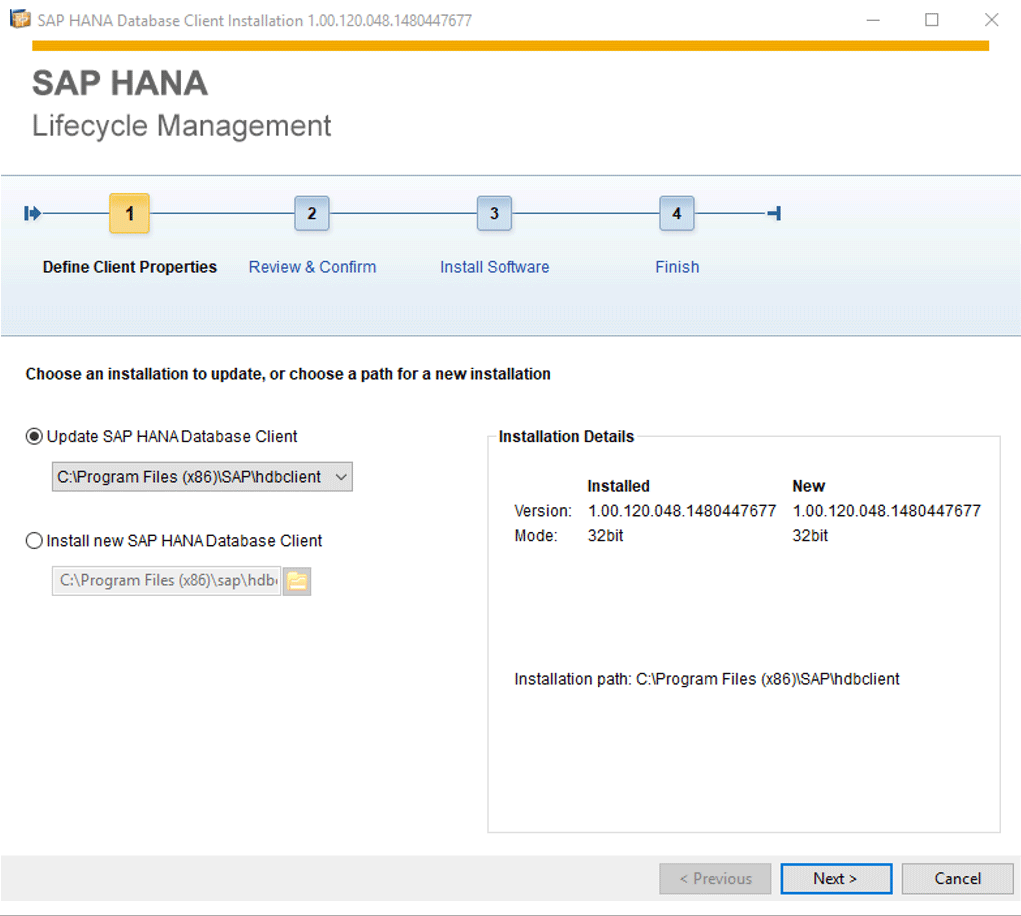Select step 4 box in the wizard

coord(677,213)
